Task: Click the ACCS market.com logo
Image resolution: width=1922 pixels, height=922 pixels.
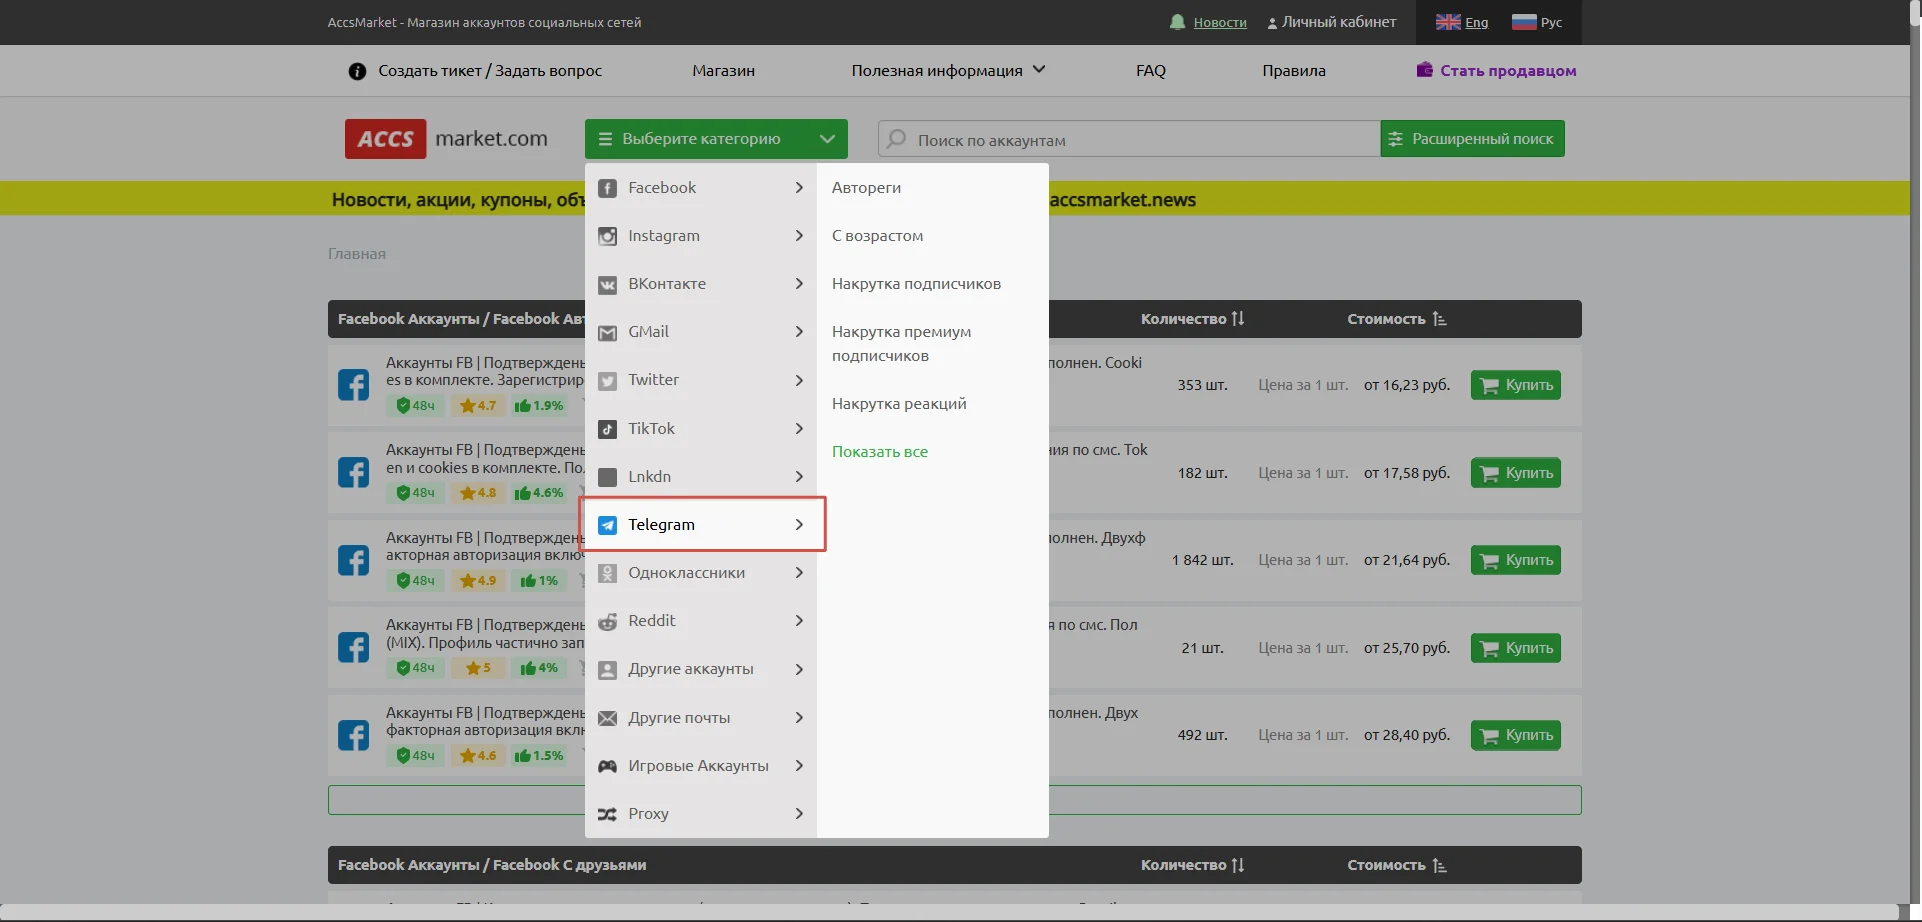Action: coord(447,139)
